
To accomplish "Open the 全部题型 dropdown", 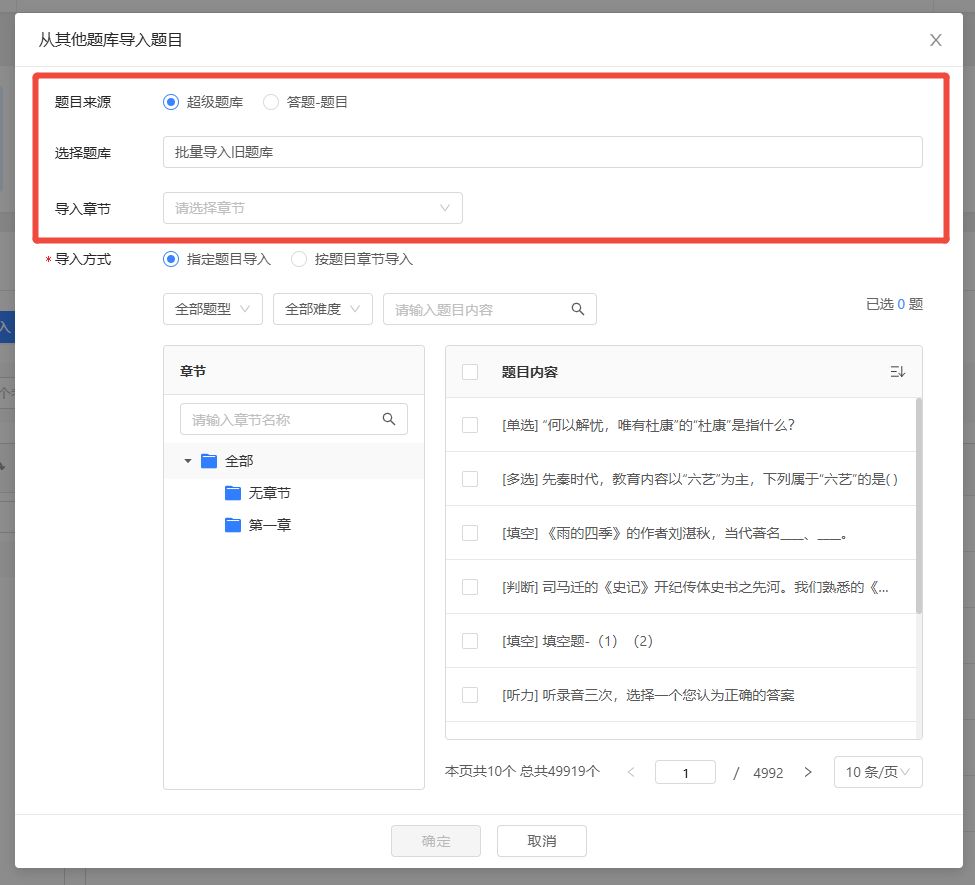I will pyautogui.click(x=212, y=310).
